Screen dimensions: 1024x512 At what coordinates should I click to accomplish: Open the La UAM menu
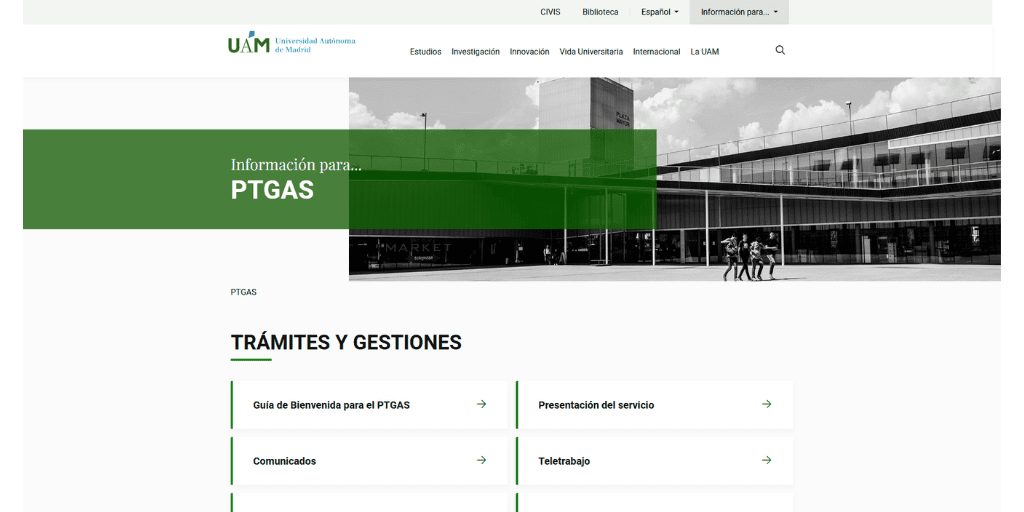pyautogui.click(x=705, y=52)
